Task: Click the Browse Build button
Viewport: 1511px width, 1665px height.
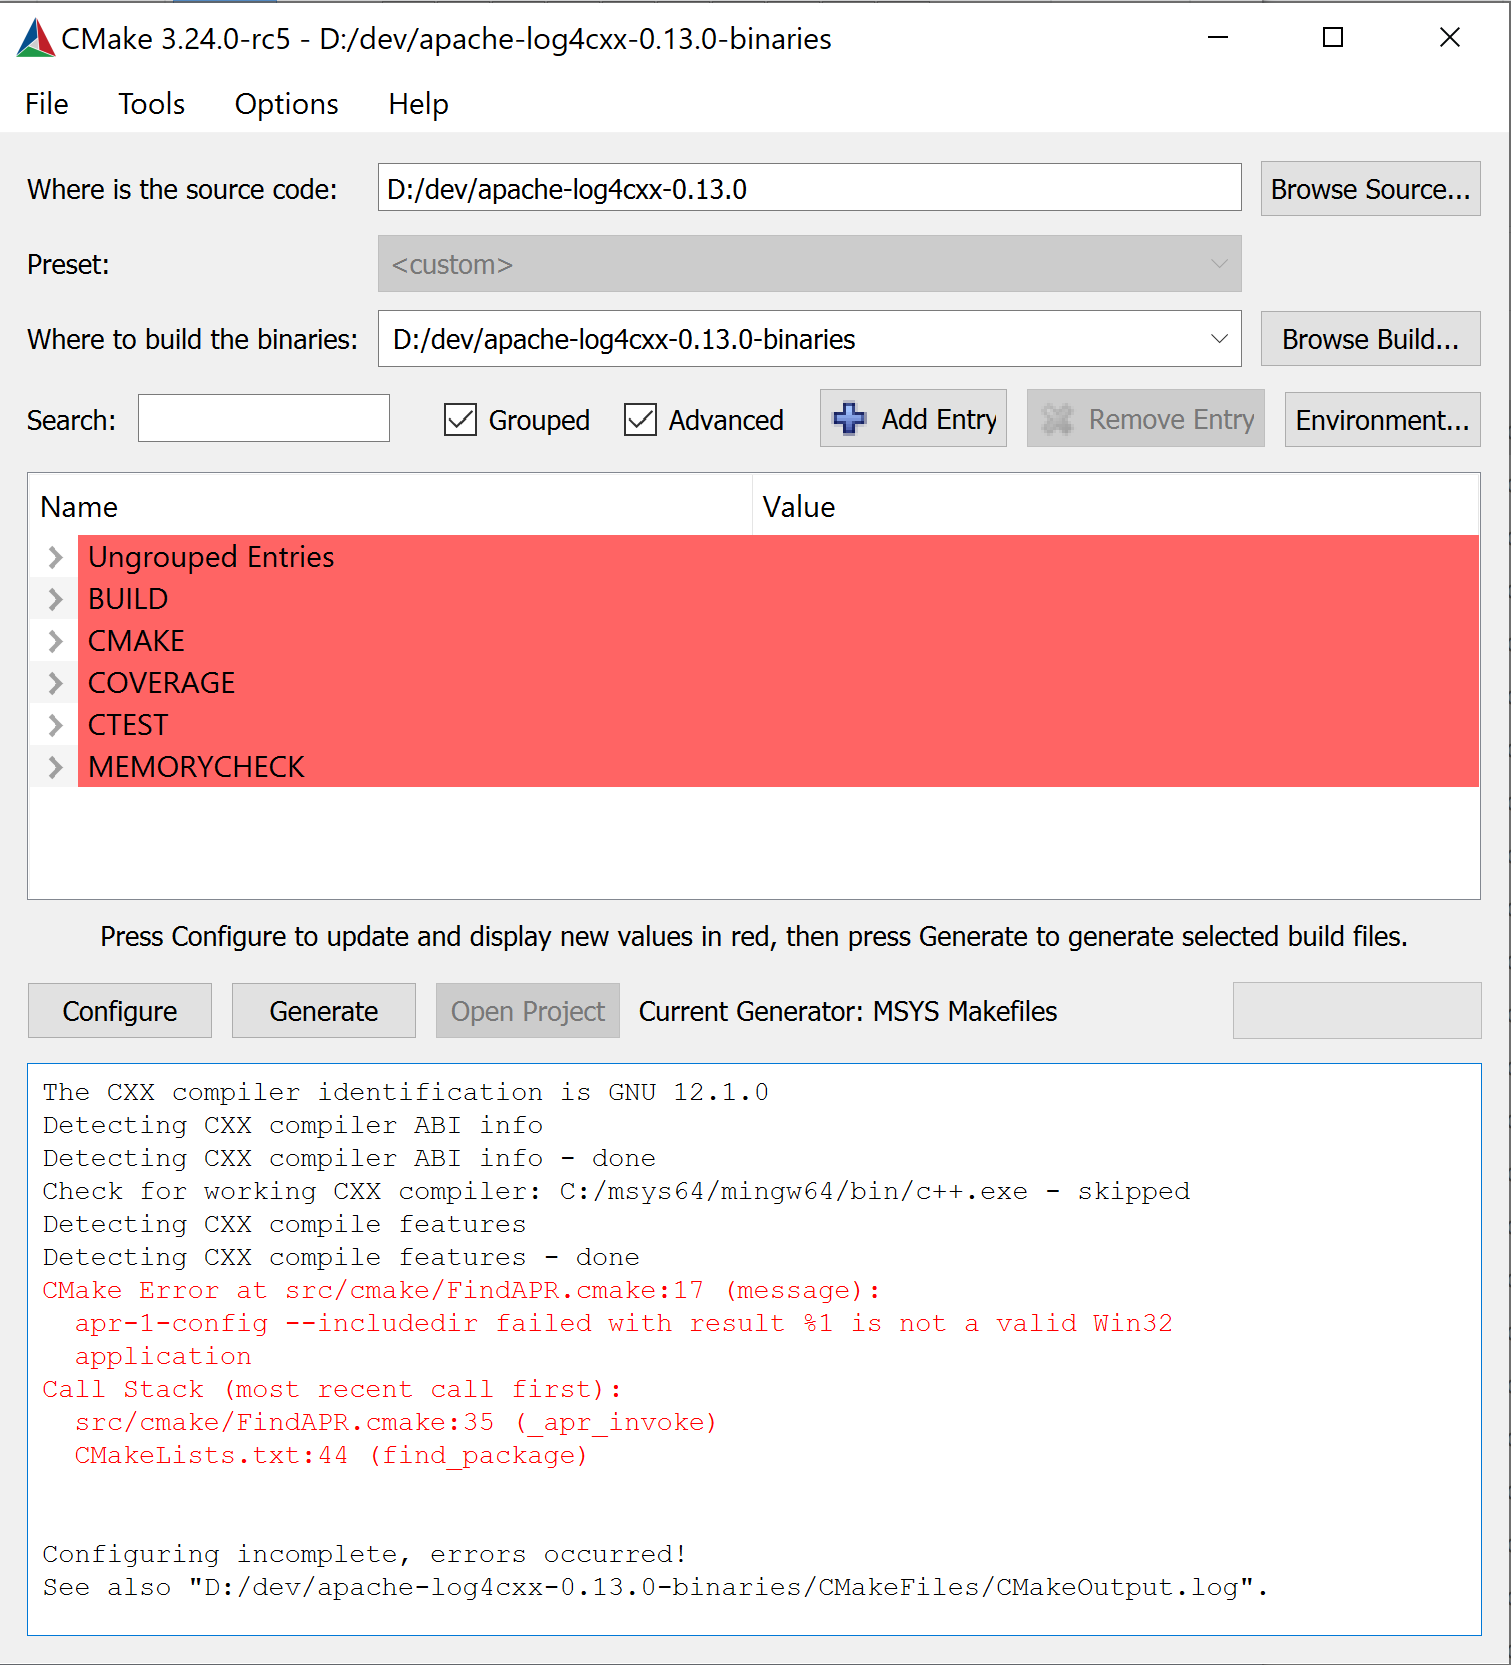Action: point(1370,339)
